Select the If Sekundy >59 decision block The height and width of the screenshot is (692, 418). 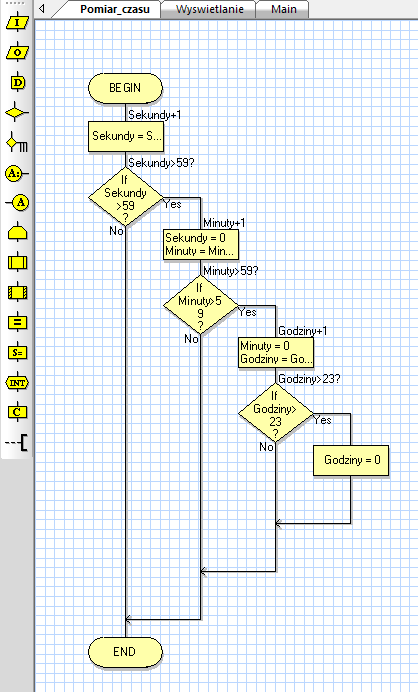(x=125, y=197)
